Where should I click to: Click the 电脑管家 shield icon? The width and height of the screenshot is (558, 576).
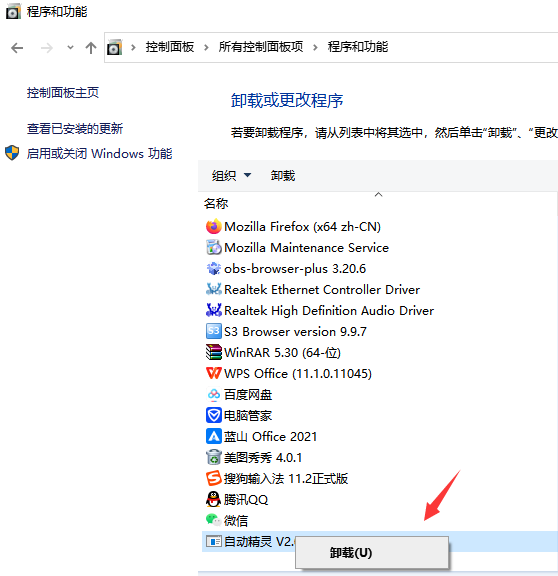click(213, 415)
